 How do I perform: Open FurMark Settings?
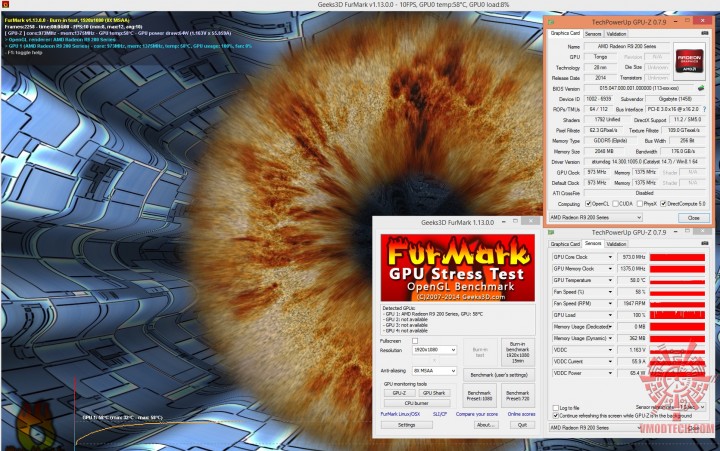coord(406,425)
